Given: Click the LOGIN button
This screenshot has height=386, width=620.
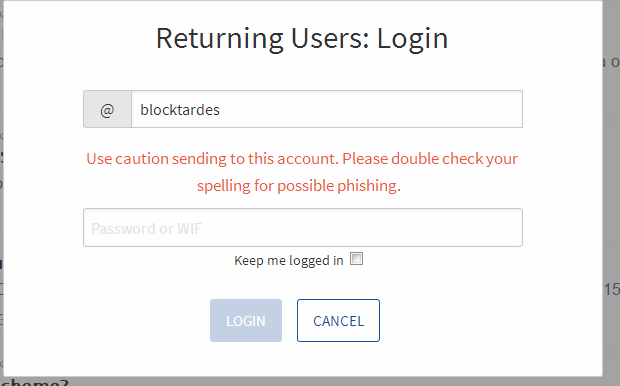Looking at the screenshot, I should 246,320.
